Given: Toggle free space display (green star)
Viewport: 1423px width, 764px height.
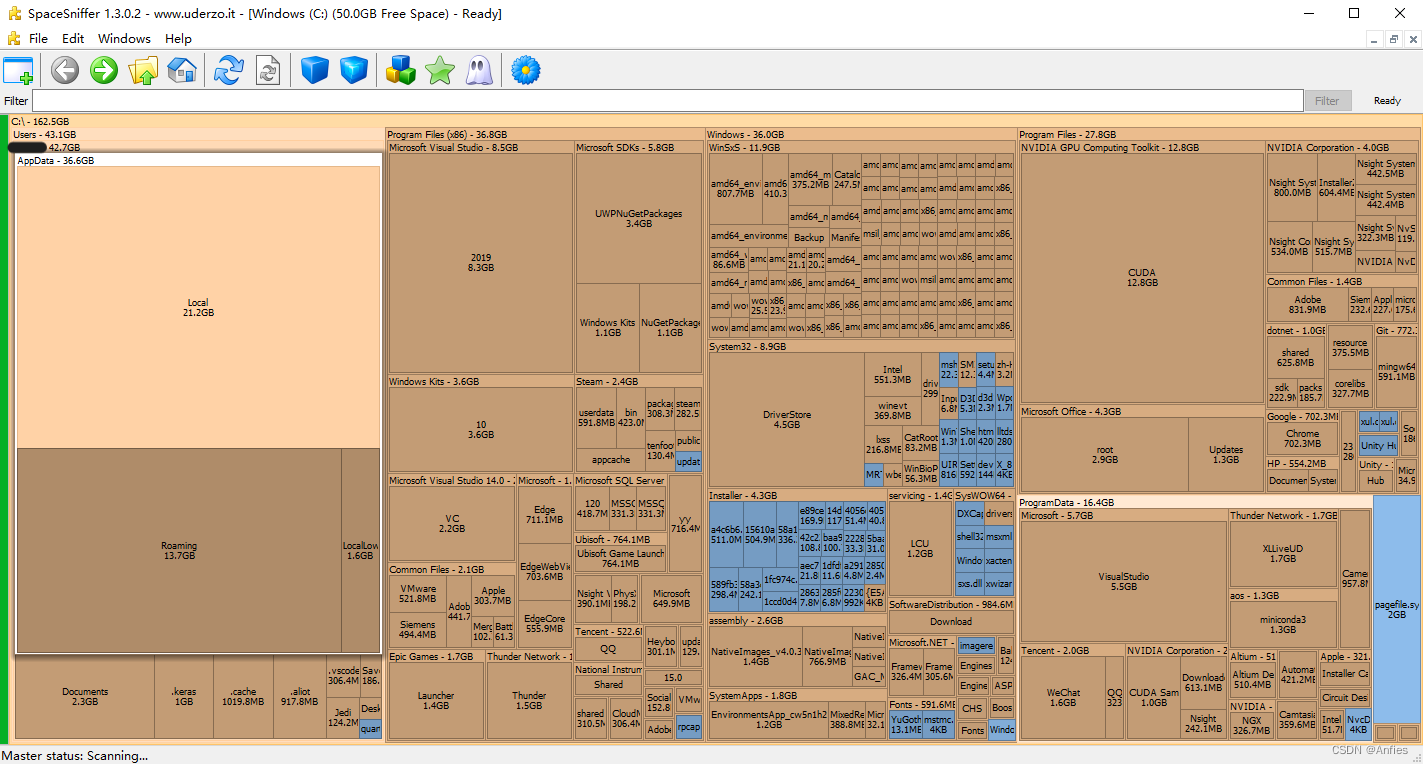Looking at the screenshot, I should click(440, 70).
